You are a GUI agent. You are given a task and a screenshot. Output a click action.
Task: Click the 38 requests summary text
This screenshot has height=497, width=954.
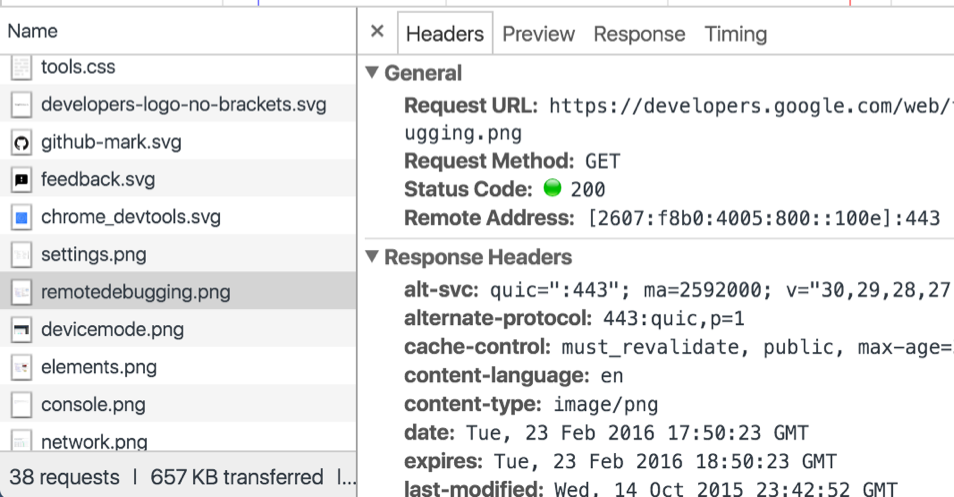pos(64,477)
